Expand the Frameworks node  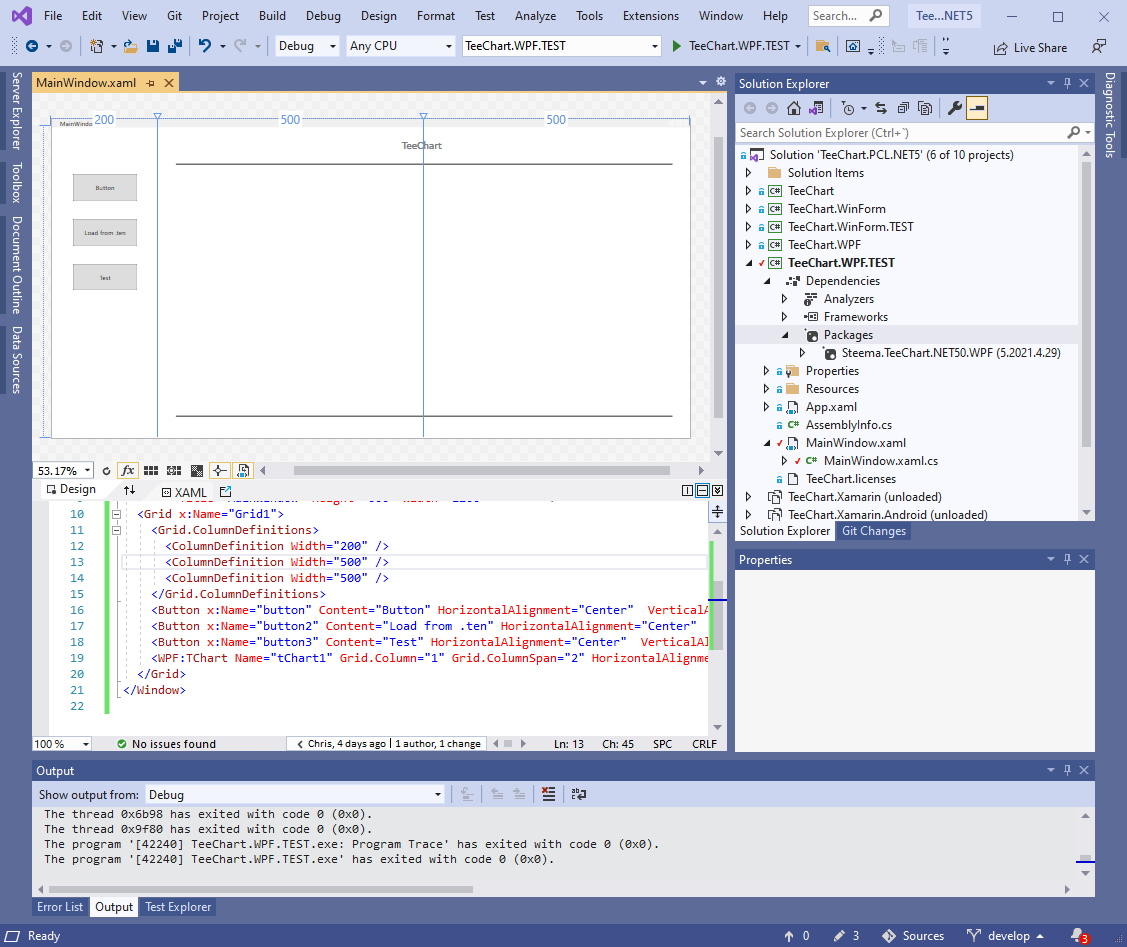(x=784, y=317)
